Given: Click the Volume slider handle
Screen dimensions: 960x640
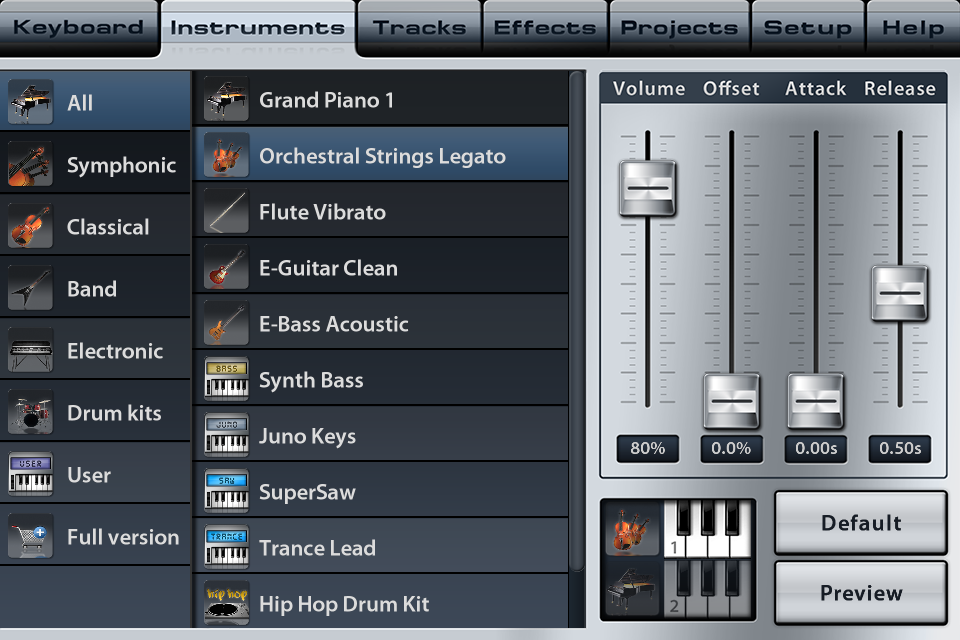Looking at the screenshot, I should 647,188.
